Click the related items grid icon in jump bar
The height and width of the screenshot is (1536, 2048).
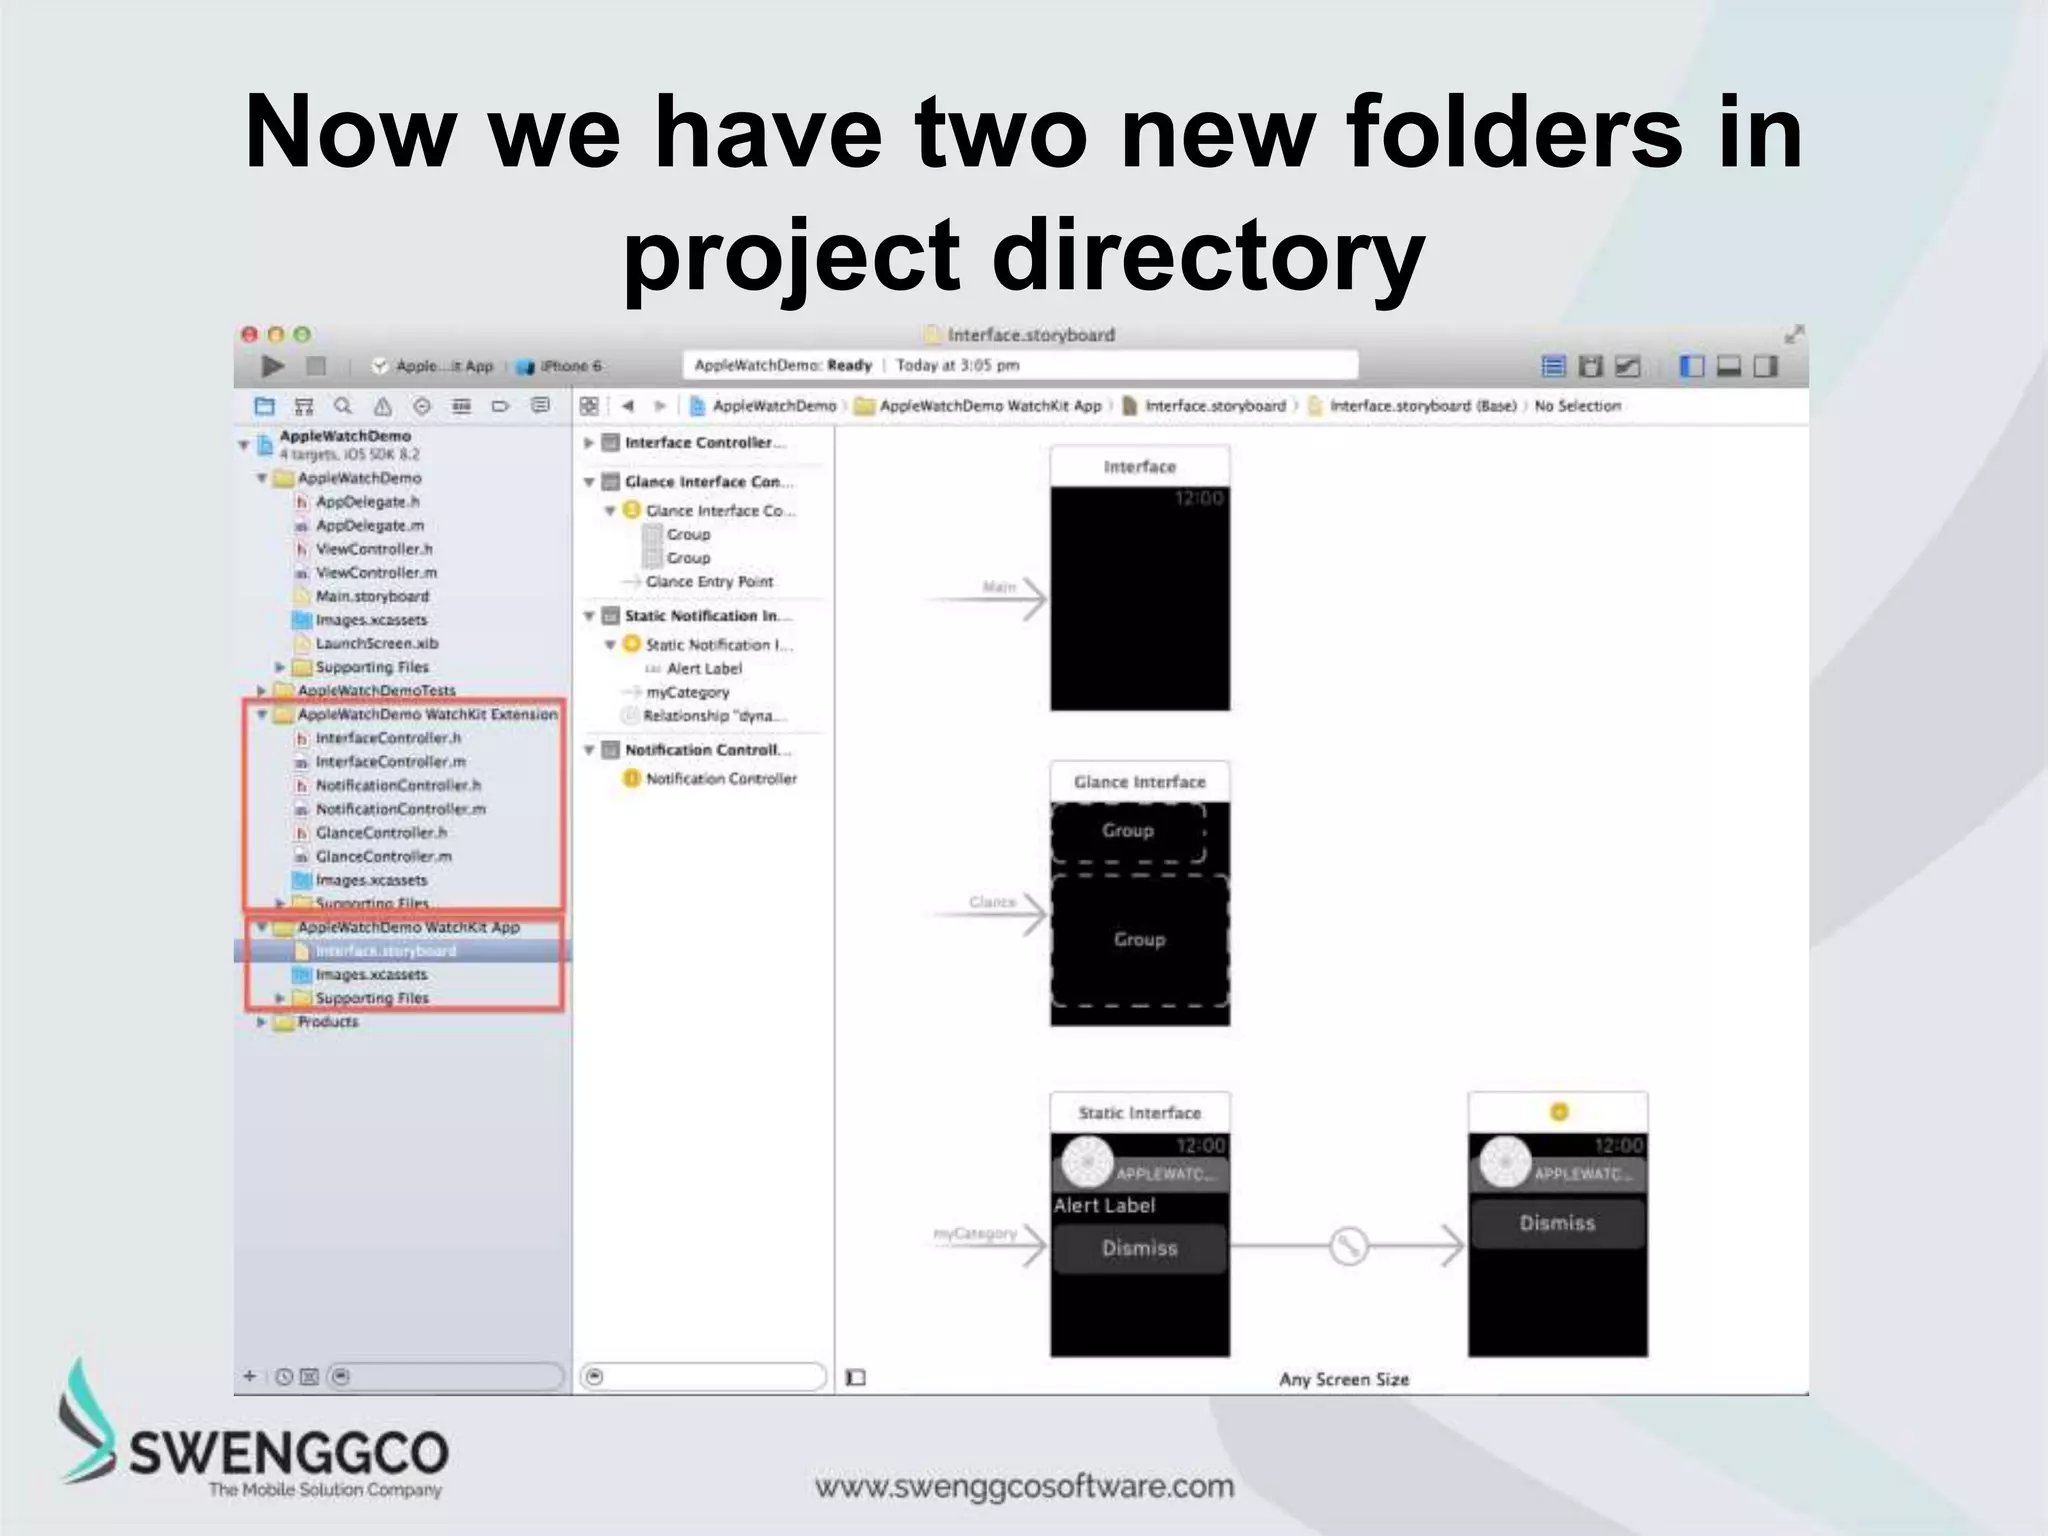589,406
